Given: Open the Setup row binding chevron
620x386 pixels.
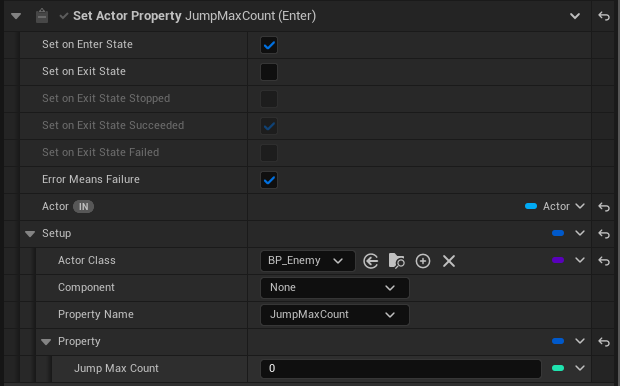Looking at the screenshot, I should 580,233.
